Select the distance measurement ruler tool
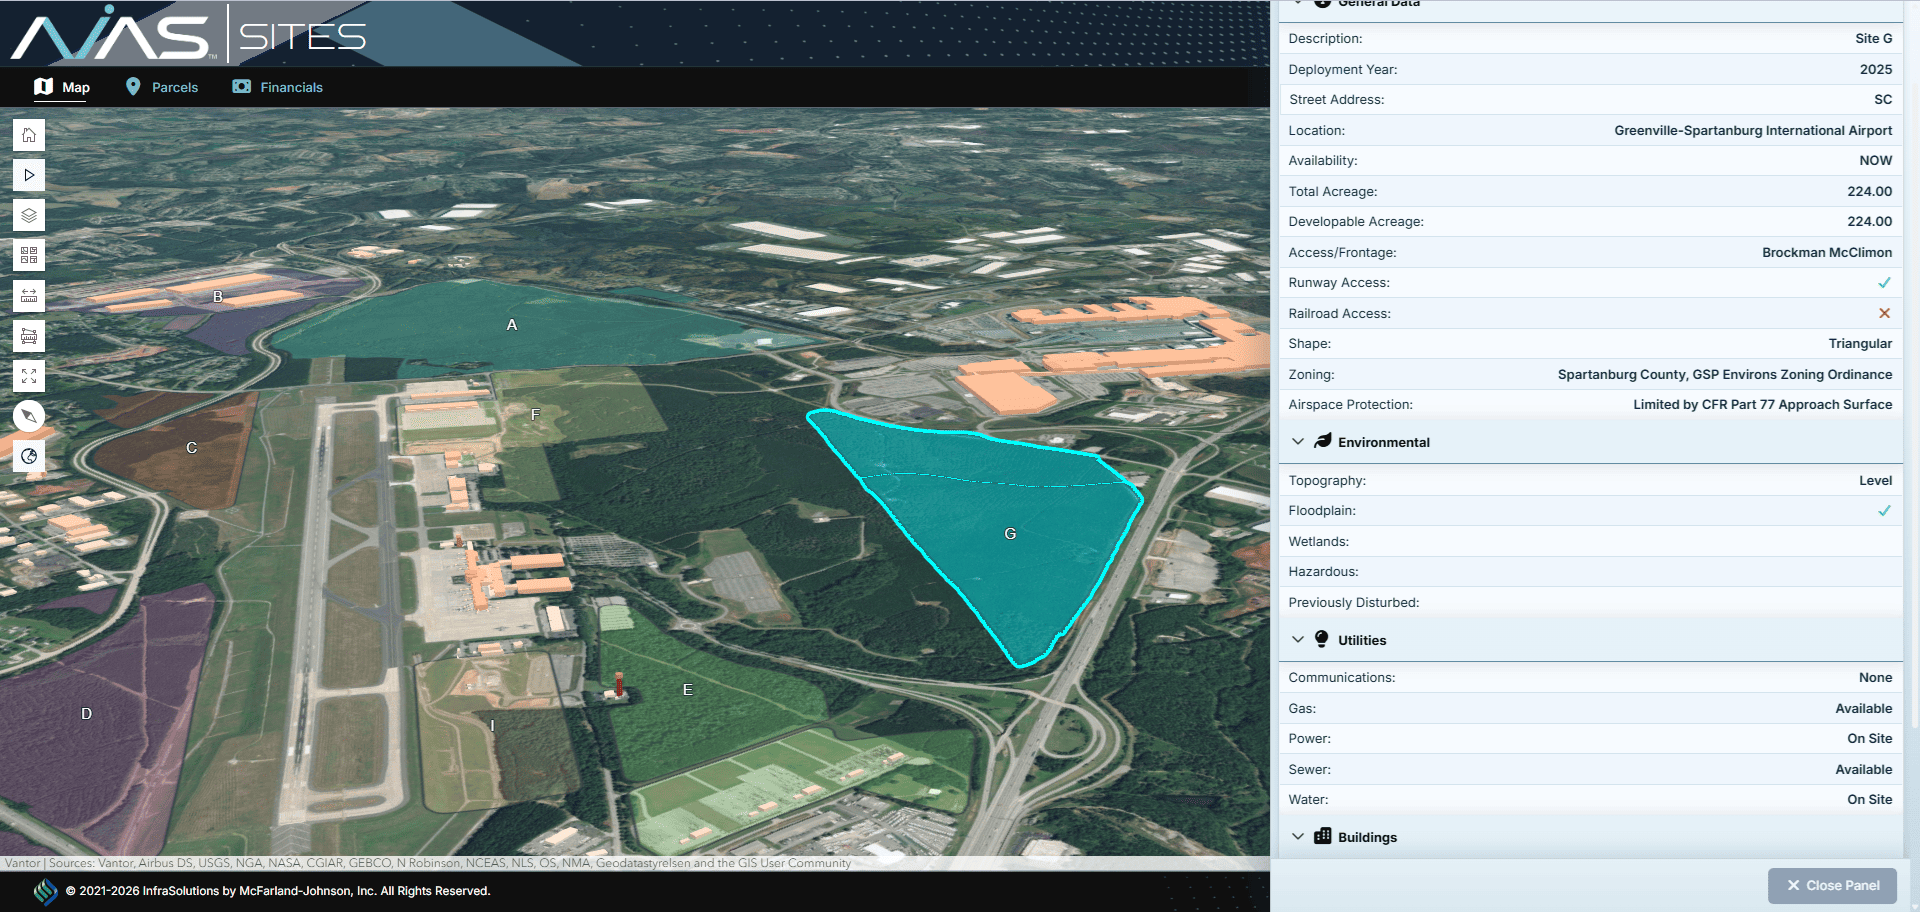The image size is (1920, 912). [29, 295]
